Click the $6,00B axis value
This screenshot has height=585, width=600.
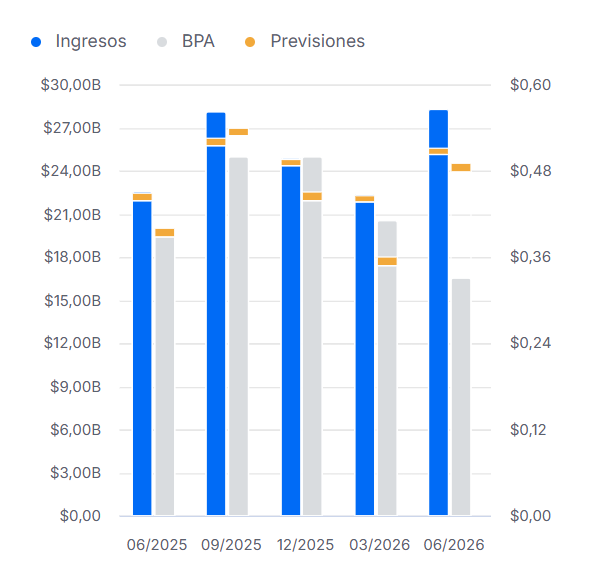point(75,430)
